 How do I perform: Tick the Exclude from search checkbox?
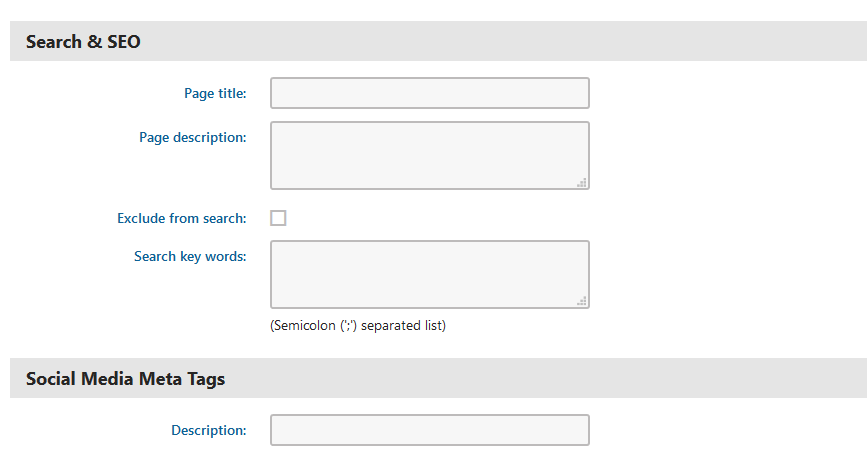(x=278, y=218)
